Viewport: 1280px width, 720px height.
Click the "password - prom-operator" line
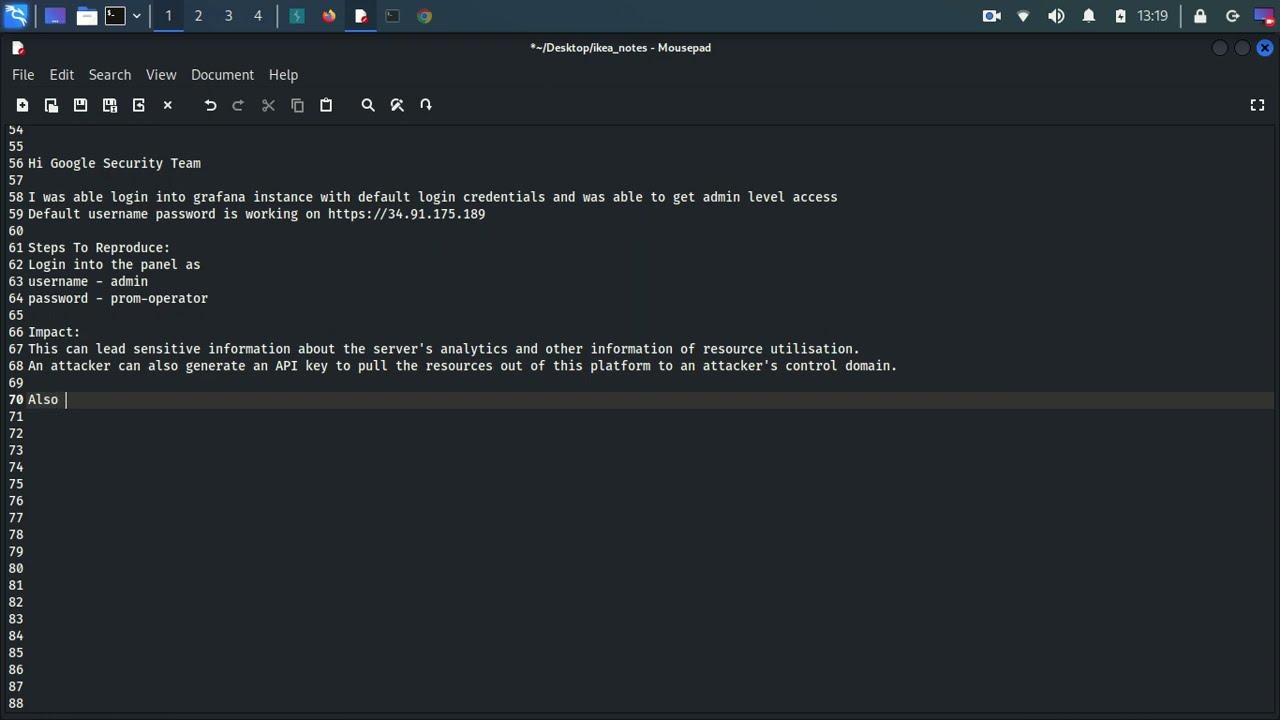coord(118,299)
